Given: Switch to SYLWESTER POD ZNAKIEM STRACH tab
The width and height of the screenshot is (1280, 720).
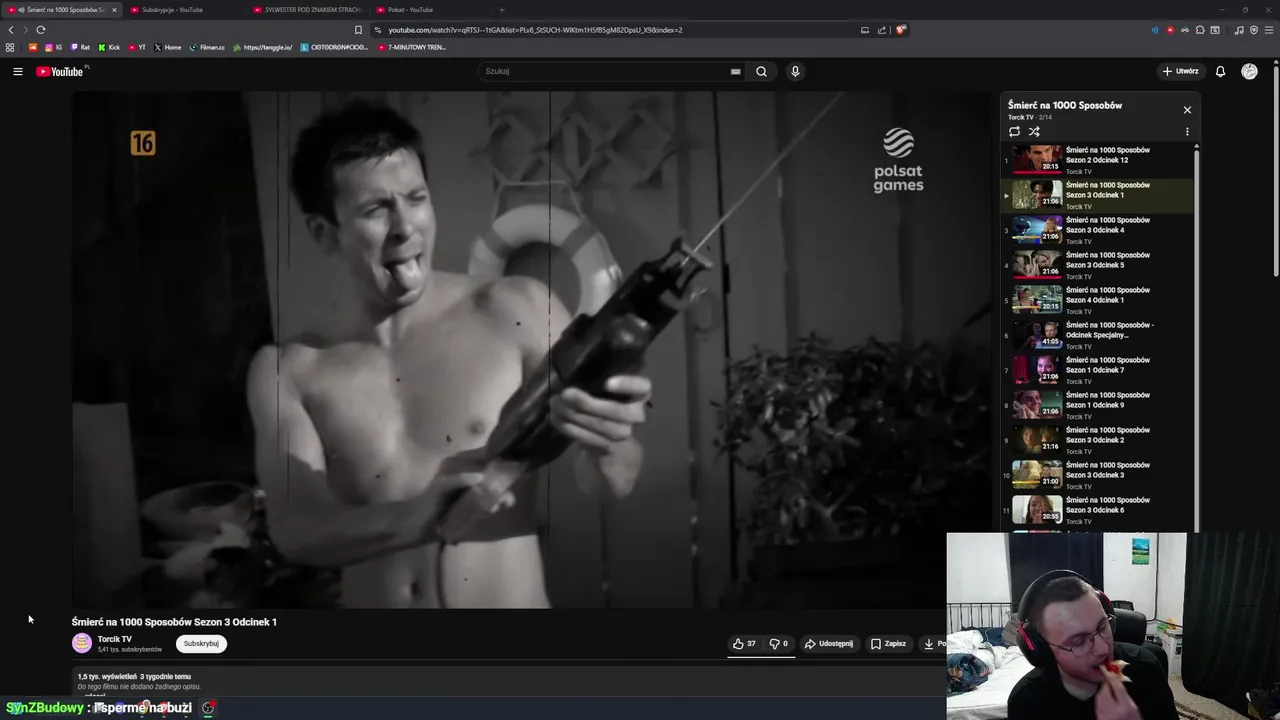Looking at the screenshot, I should coord(305,10).
